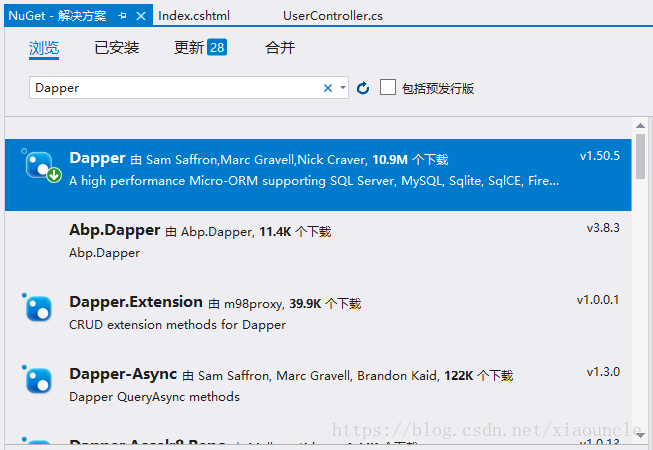Click the 122K downloads count

(459, 376)
